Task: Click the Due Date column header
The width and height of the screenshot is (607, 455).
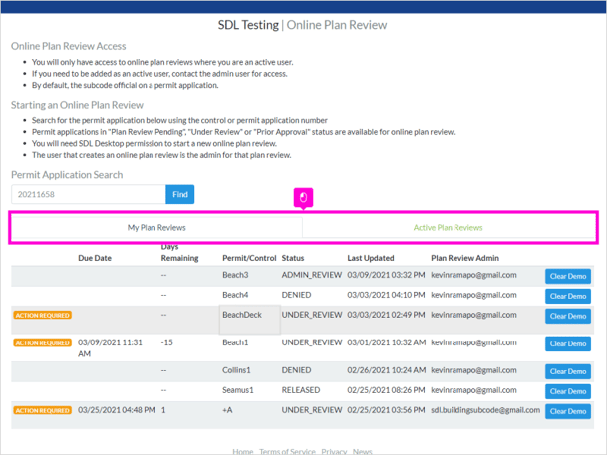Action: tap(95, 258)
